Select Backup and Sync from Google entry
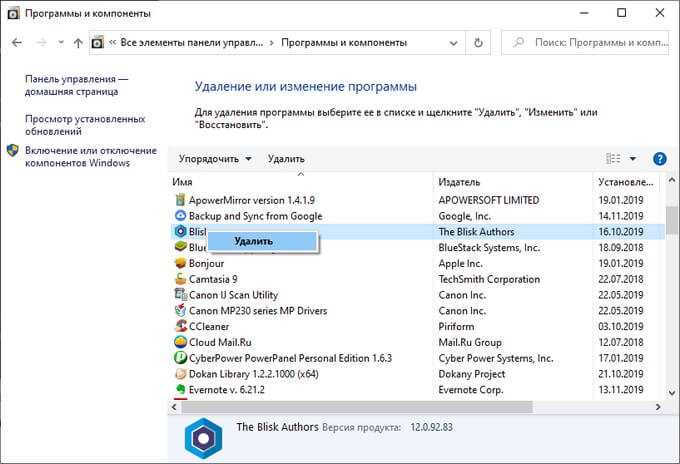680x464 pixels. [x=255, y=216]
